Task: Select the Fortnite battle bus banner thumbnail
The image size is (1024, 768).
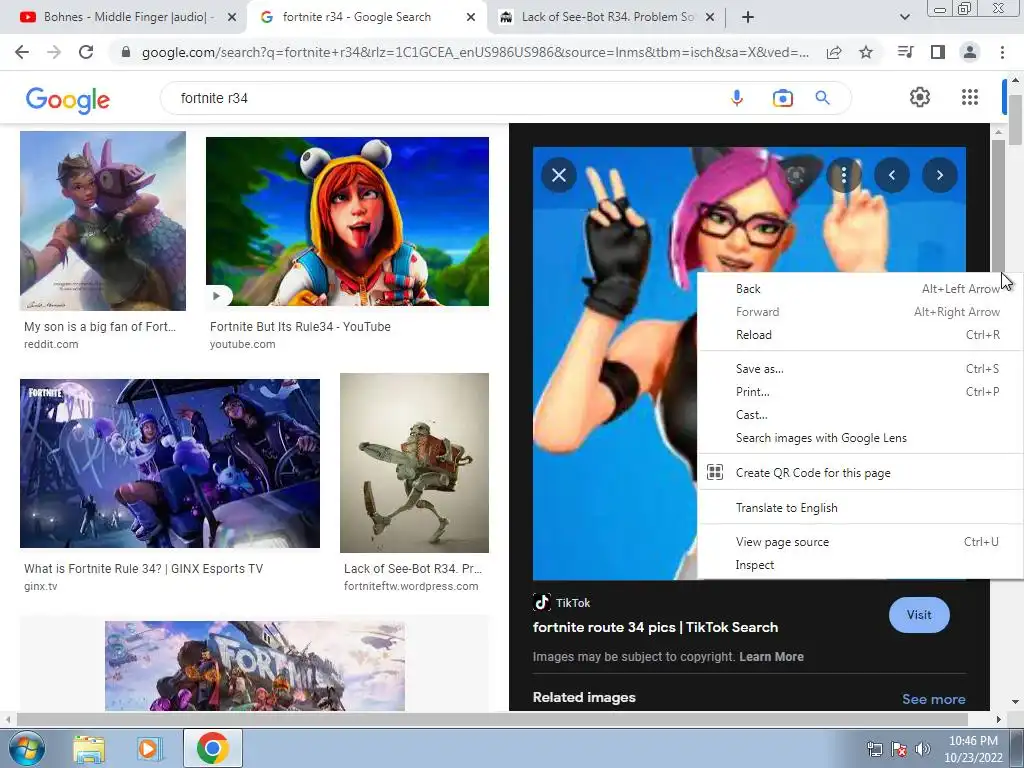Action: pyautogui.click(x=255, y=665)
